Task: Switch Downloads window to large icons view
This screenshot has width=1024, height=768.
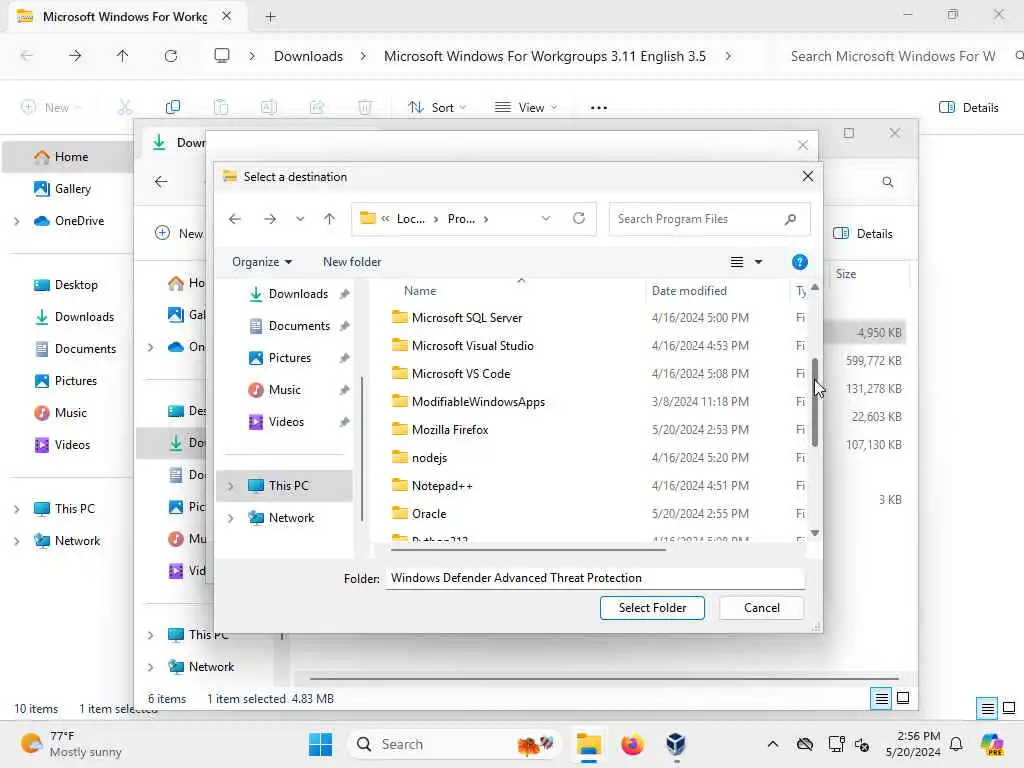Action: tap(903, 699)
